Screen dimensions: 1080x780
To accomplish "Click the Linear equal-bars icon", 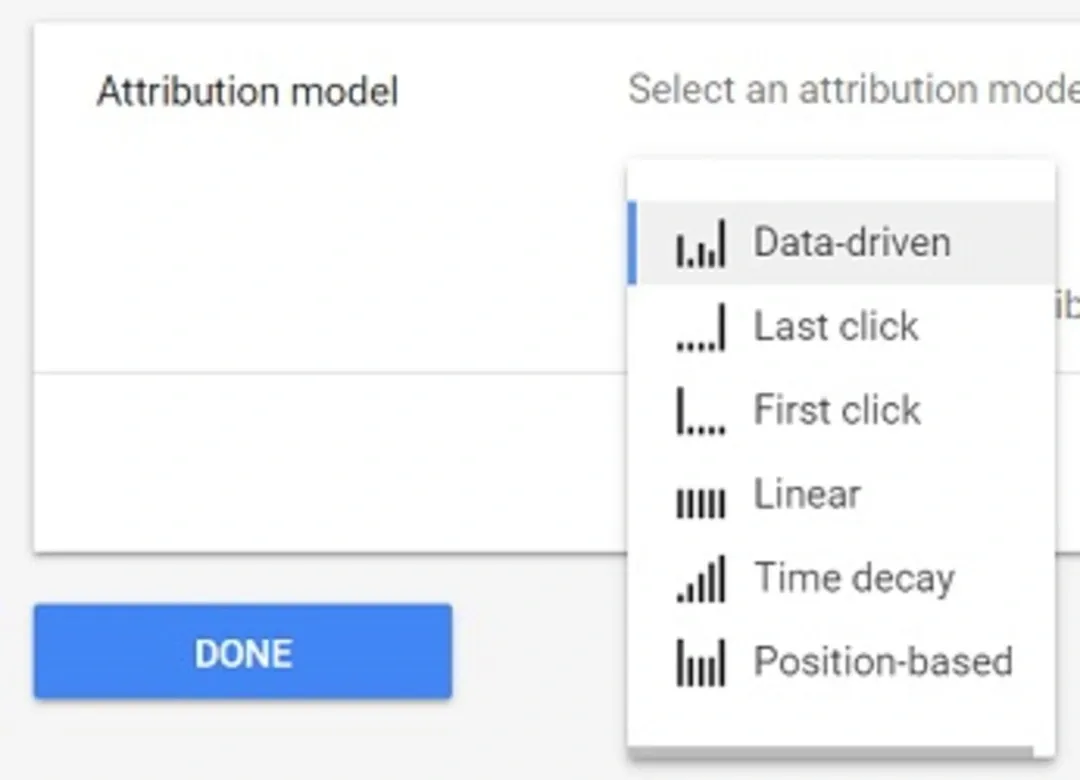I will (700, 502).
